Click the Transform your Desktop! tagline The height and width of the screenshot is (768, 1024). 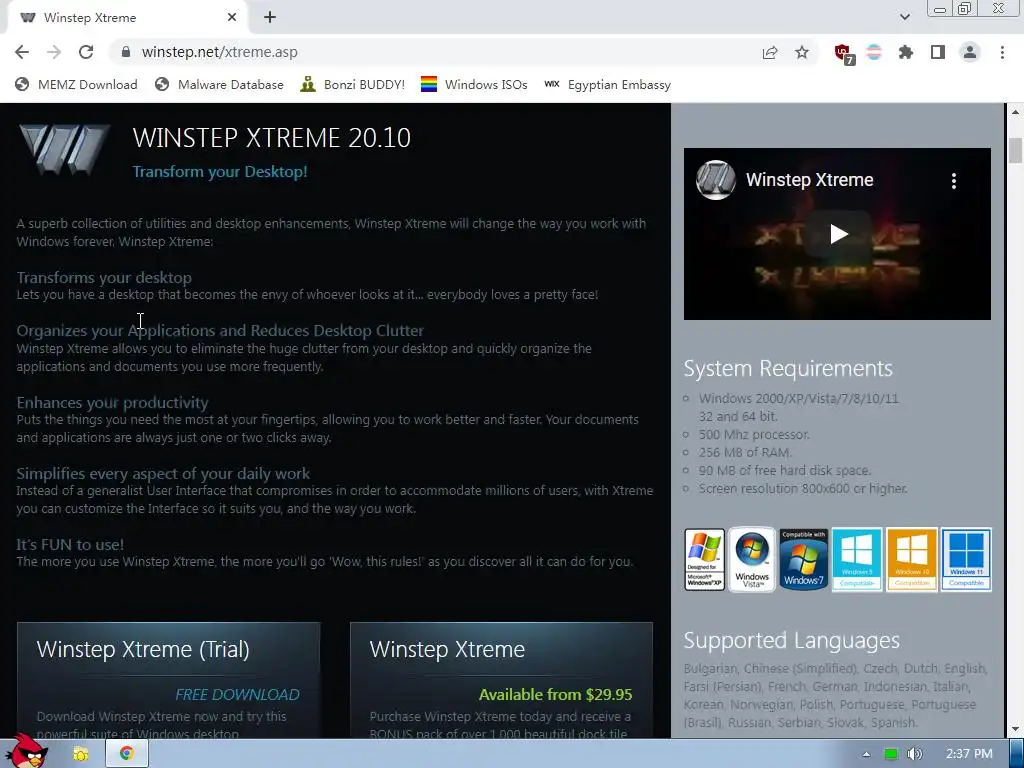(x=220, y=172)
